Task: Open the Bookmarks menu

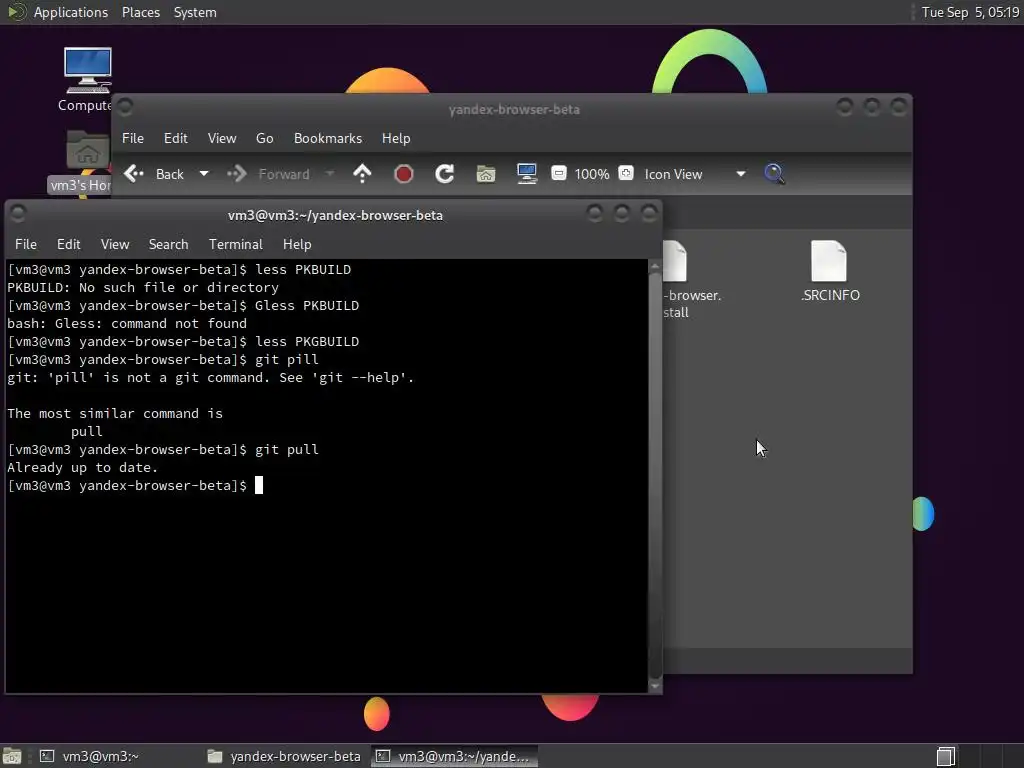Action: (x=328, y=138)
